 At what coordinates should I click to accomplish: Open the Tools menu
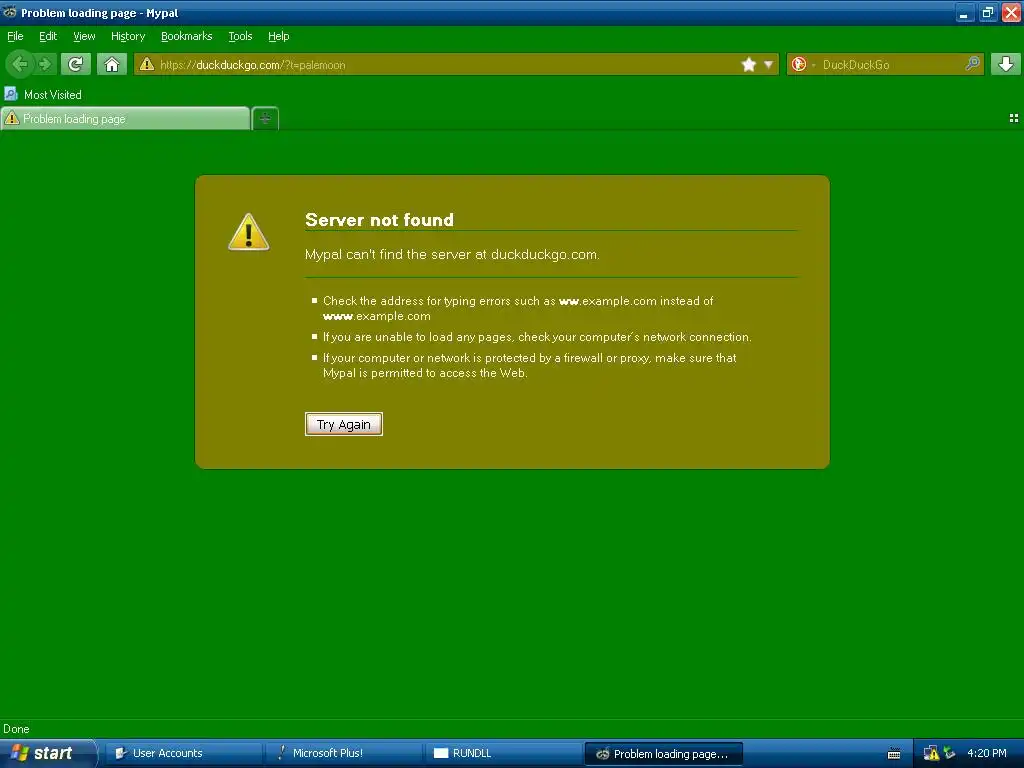tap(240, 36)
